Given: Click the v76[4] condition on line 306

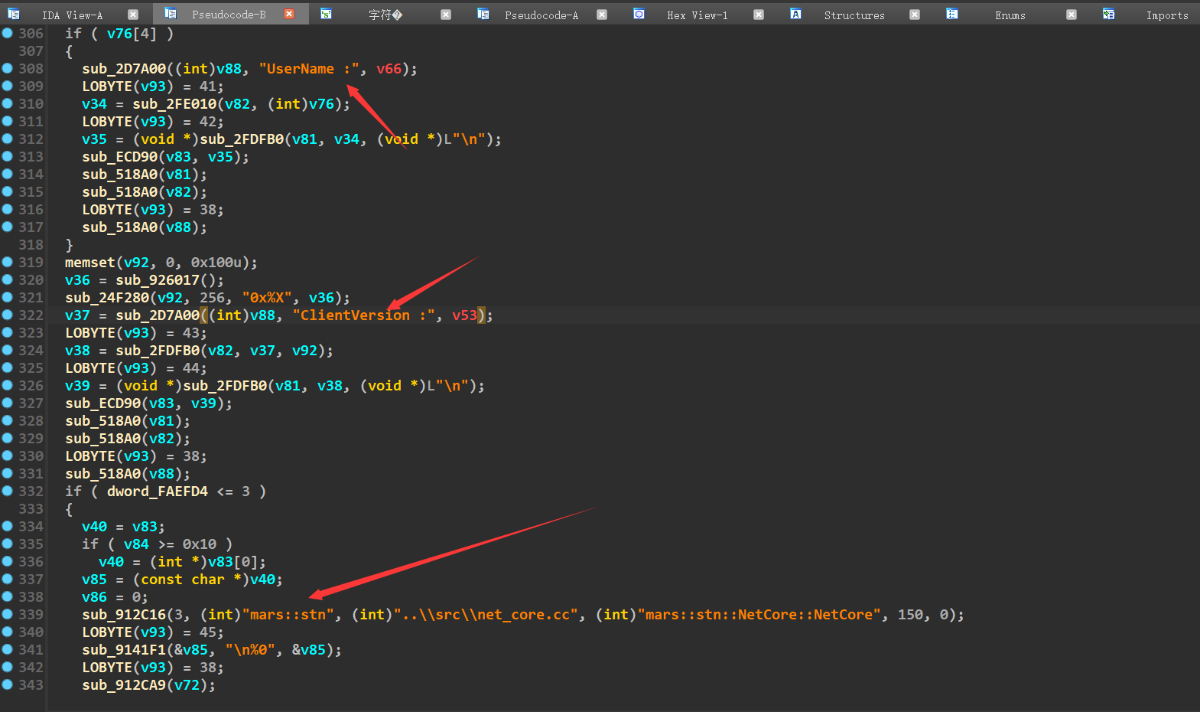Looking at the screenshot, I should click(x=132, y=33).
